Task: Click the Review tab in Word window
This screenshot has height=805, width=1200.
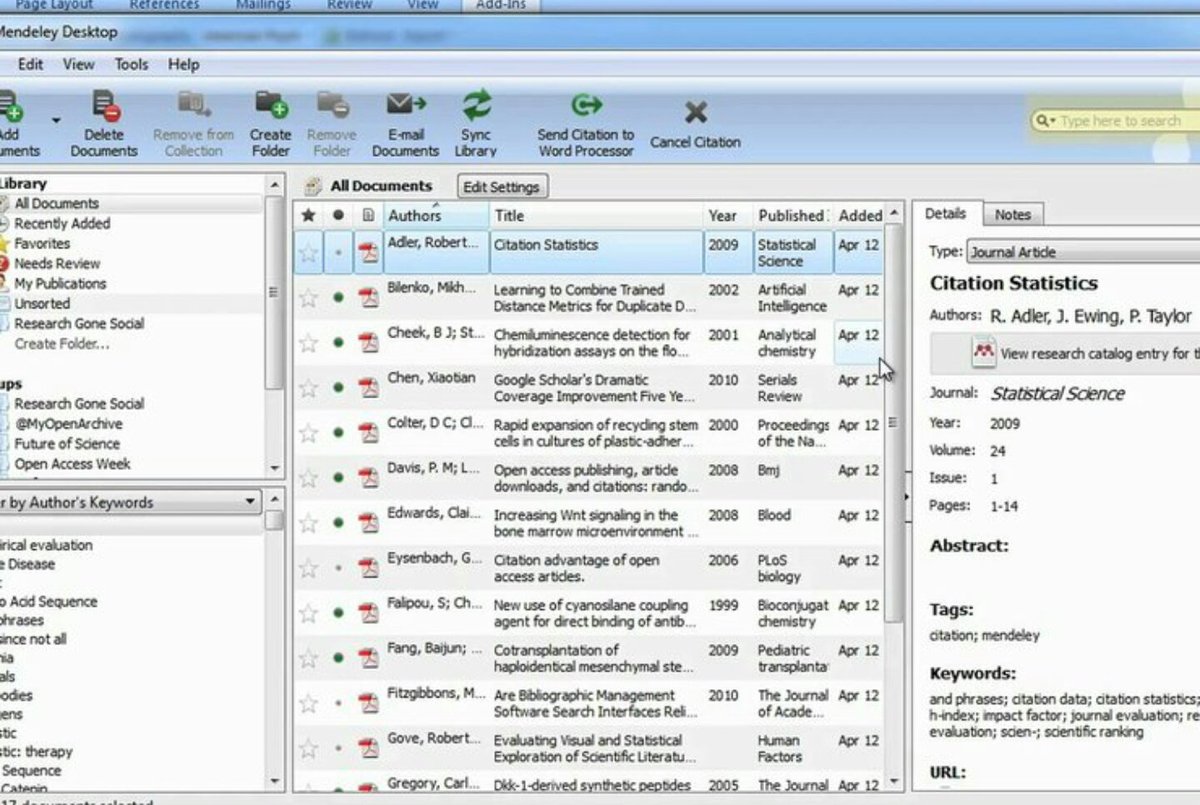Action: tap(350, 5)
